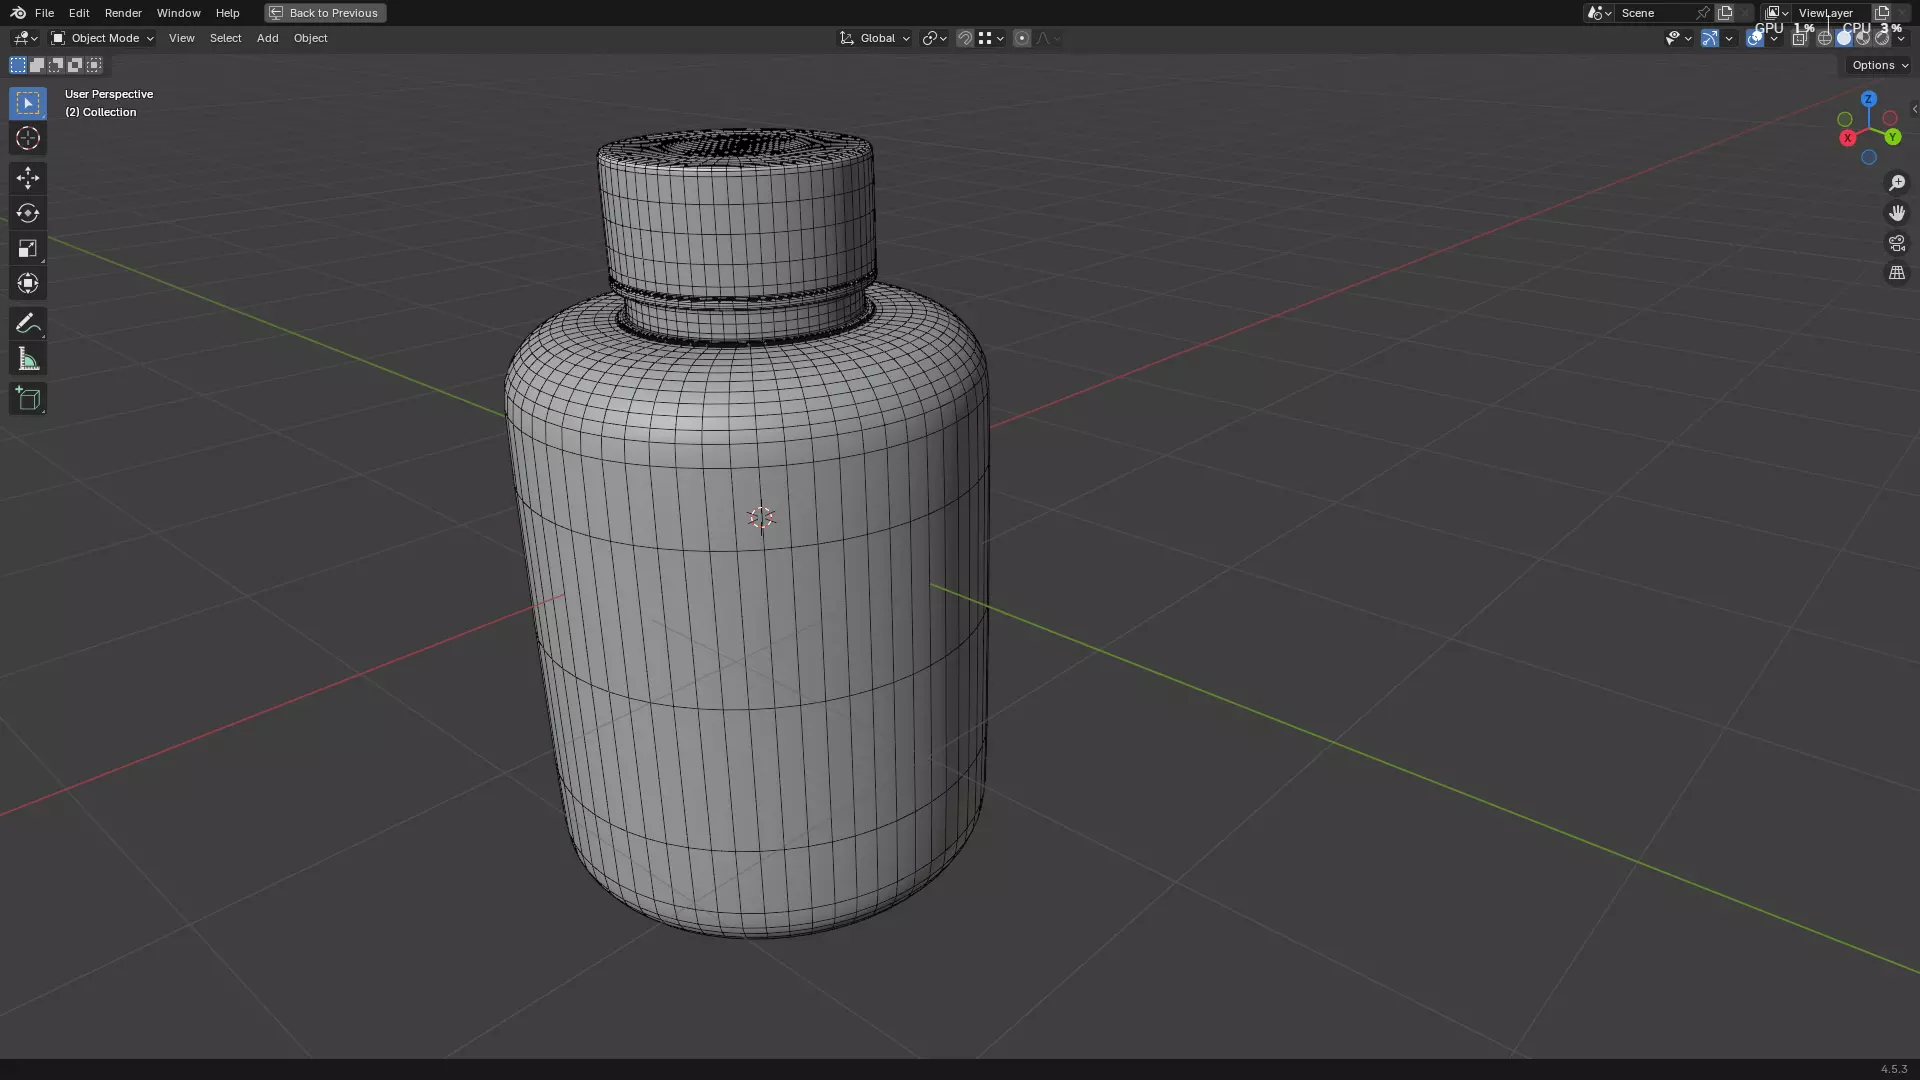Open the Render menu
This screenshot has width=1920, height=1080.
[123, 13]
